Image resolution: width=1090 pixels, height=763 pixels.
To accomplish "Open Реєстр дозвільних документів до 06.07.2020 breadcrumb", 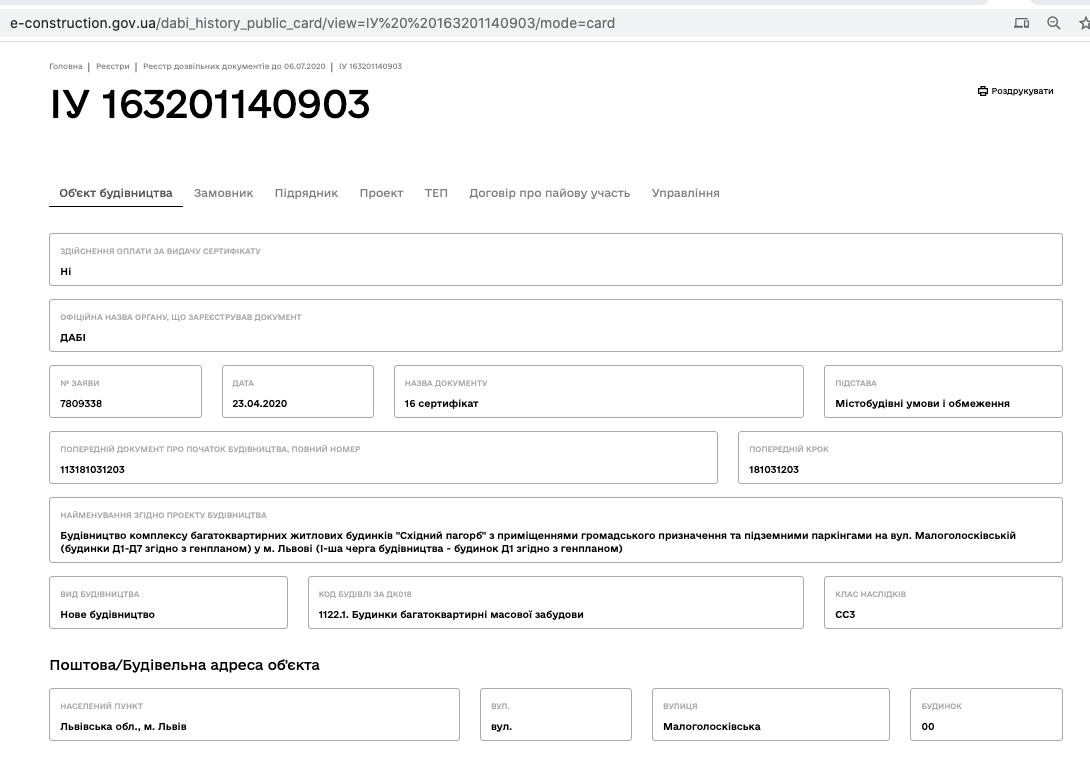I will coord(234,67).
